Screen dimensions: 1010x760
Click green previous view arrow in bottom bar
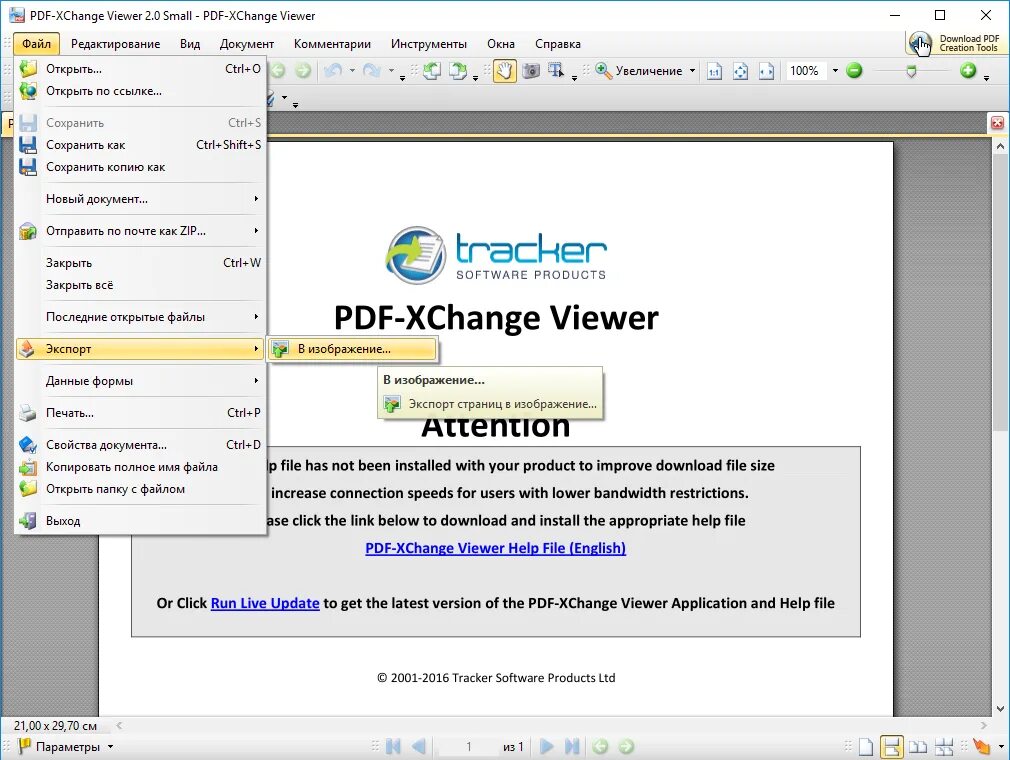pos(600,746)
